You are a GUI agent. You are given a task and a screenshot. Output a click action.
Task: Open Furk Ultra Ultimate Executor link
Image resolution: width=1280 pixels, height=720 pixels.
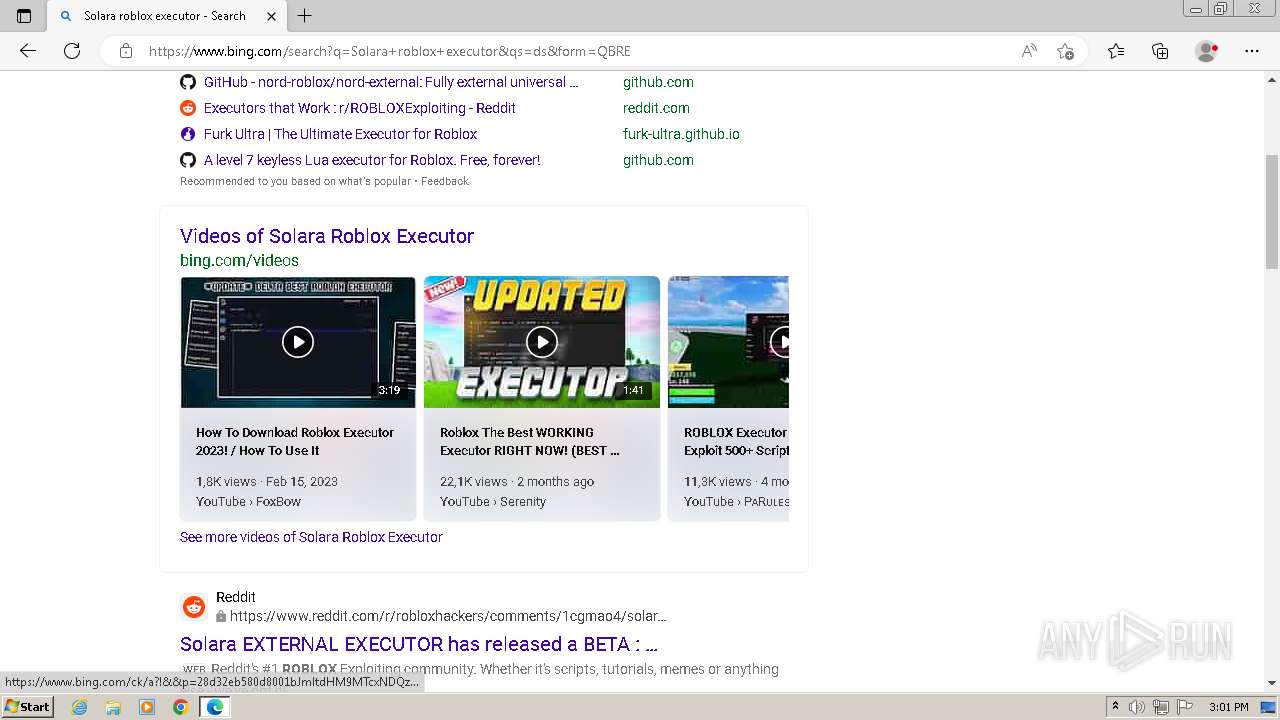click(340, 134)
